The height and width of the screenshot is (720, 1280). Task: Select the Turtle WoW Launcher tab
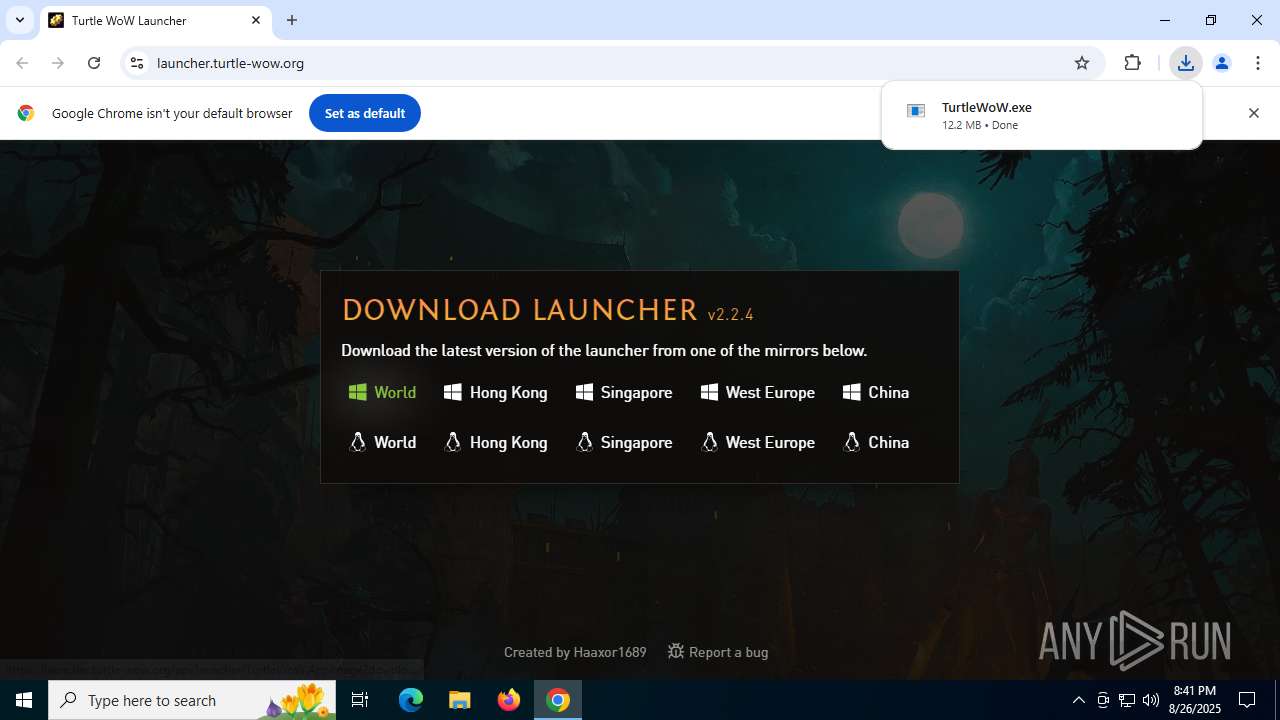(155, 20)
